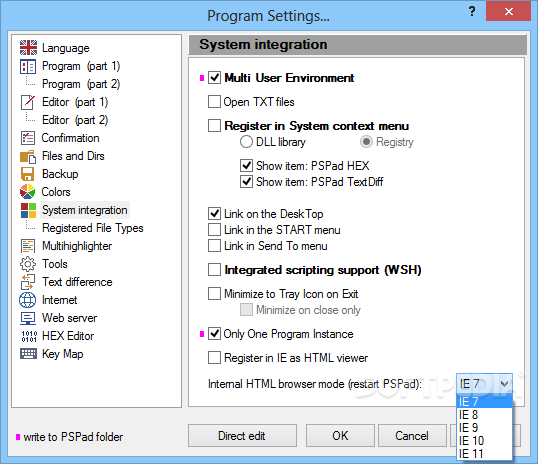Choose IE 11 in dropdown list

(484, 454)
